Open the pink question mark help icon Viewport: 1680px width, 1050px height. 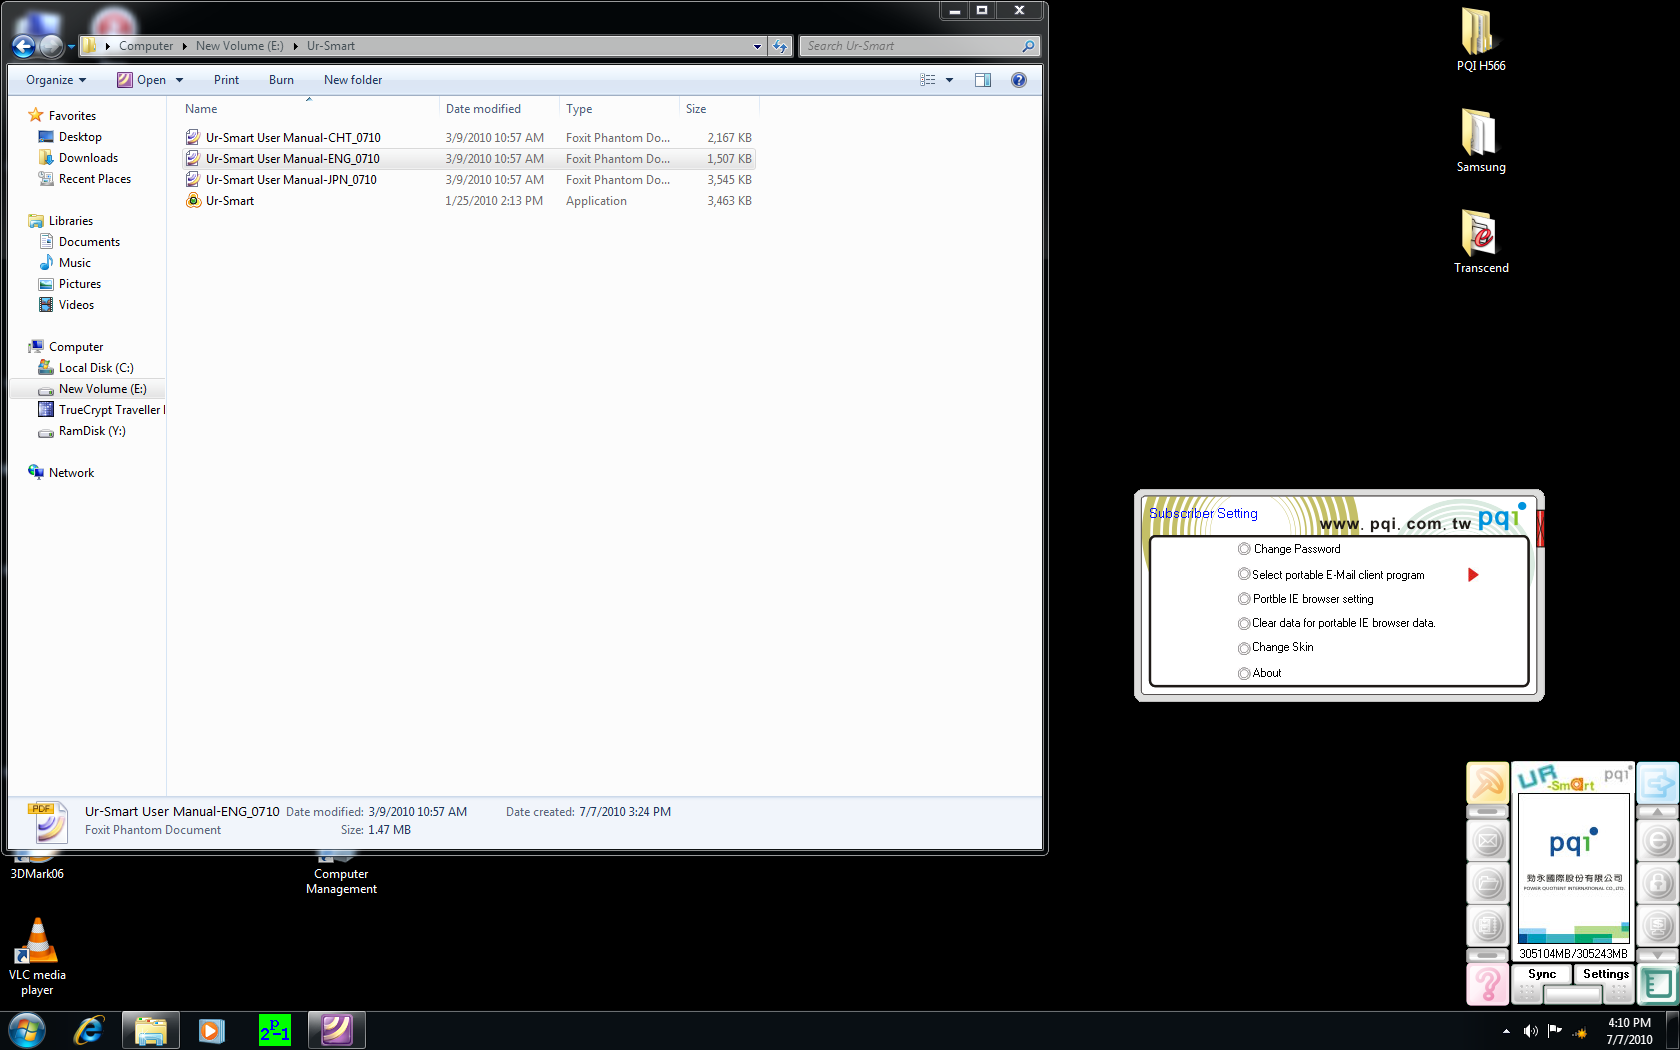[1487, 985]
